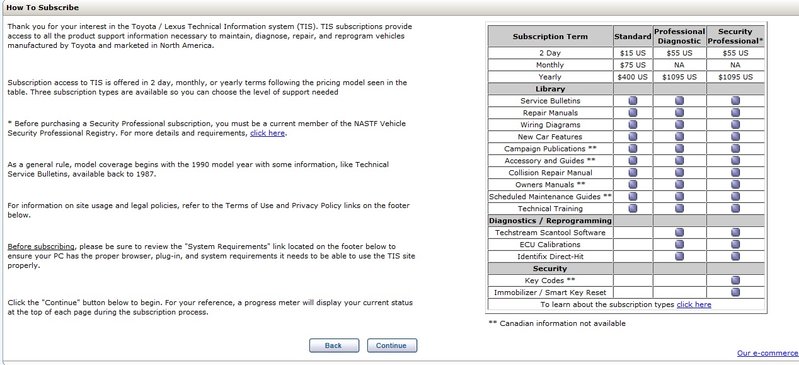Click the 'Diagnostics / Reprogramming' section heading
The width and height of the screenshot is (799, 365).
550,221
